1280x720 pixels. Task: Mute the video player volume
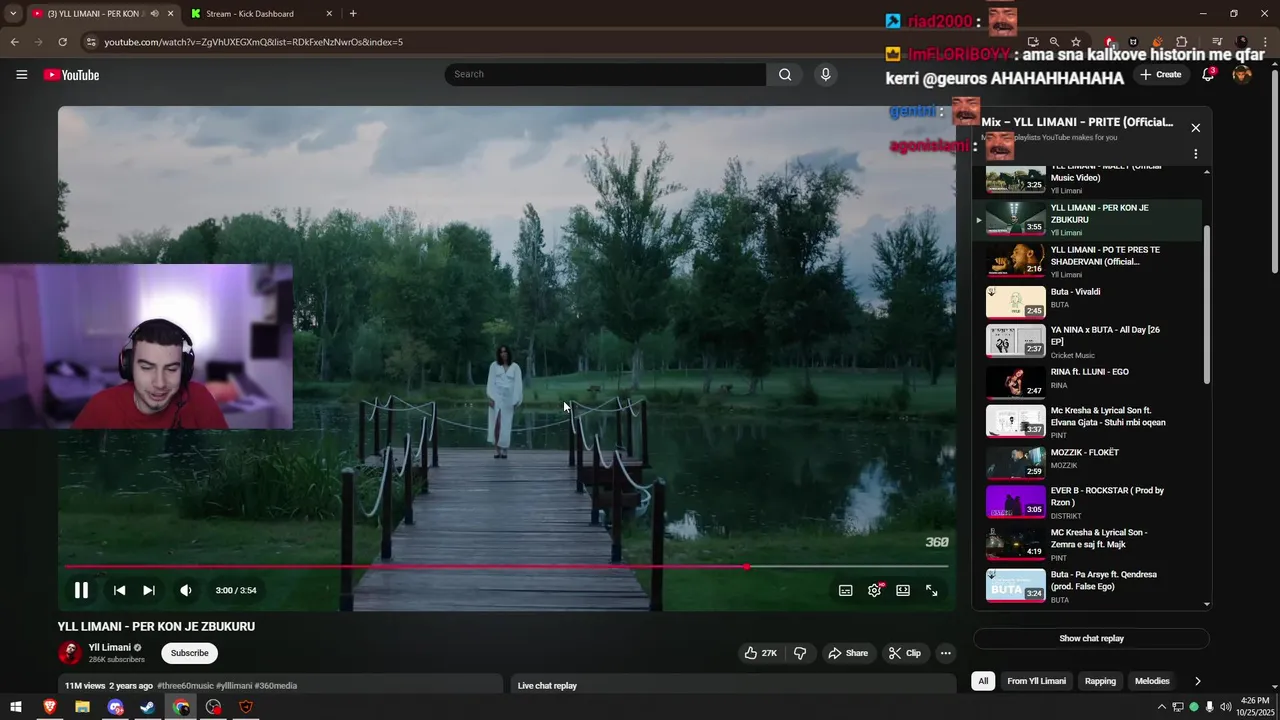(x=186, y=590)
